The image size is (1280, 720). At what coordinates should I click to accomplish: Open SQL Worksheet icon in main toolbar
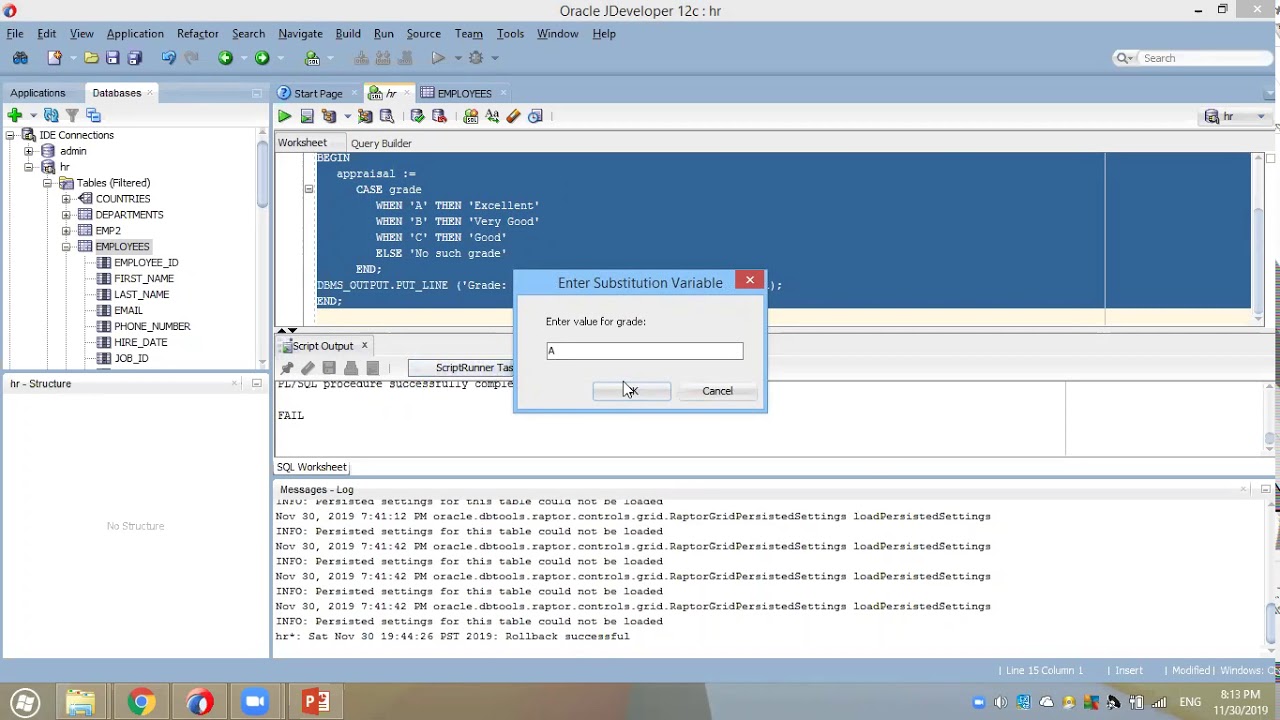pyautogui.click(x=312, y=58)
